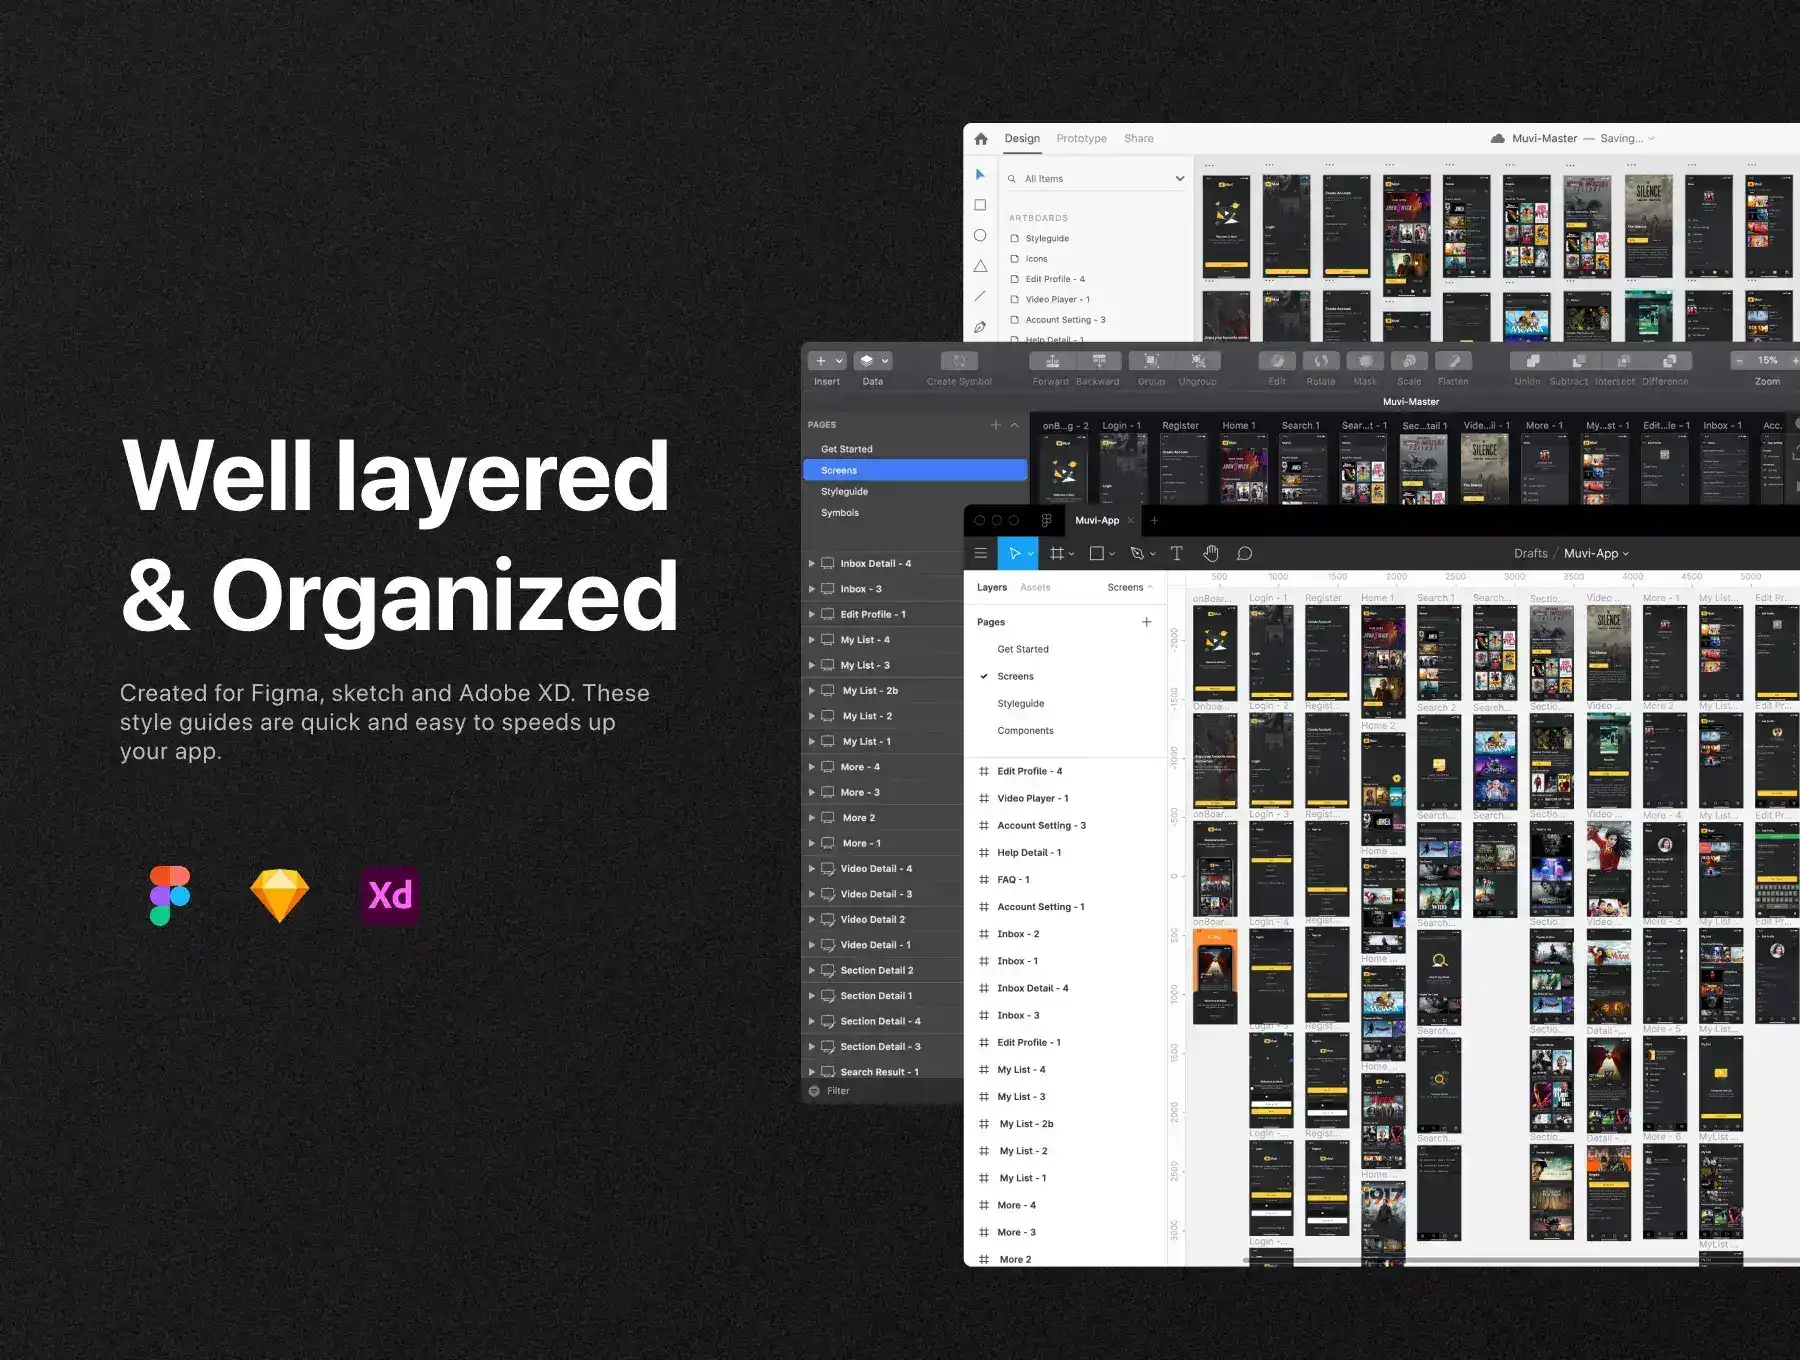Activate the Hand tool in Figma

pyautogui.click(x=1210, y=553)
